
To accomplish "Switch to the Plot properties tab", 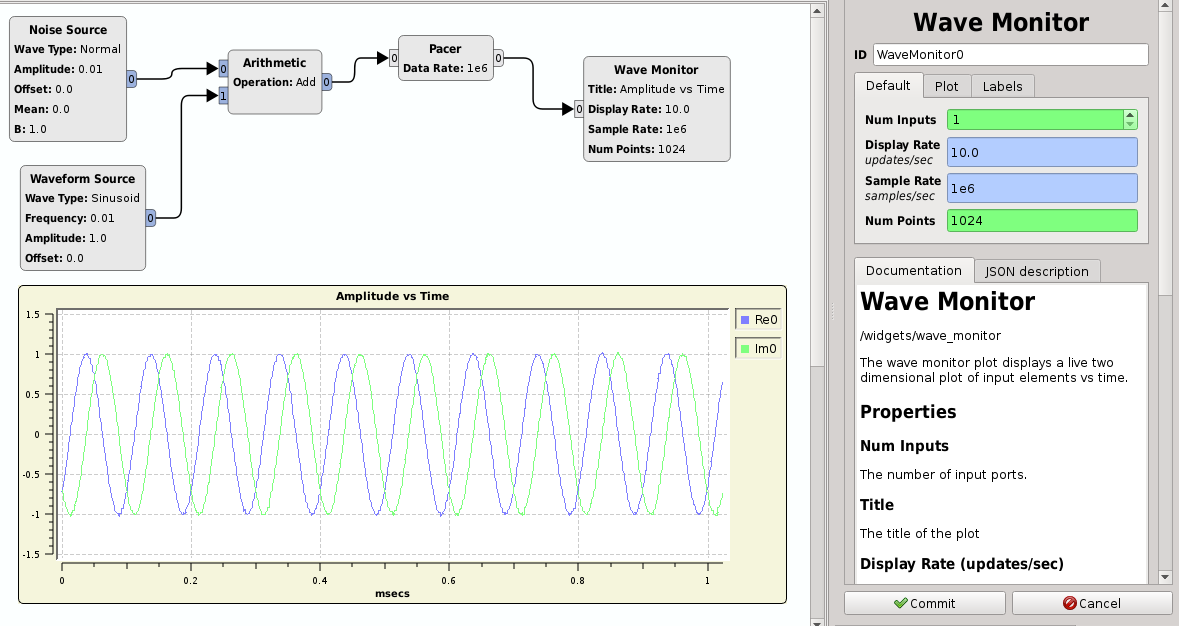I will pyautogui.click(x=946, y=86).
